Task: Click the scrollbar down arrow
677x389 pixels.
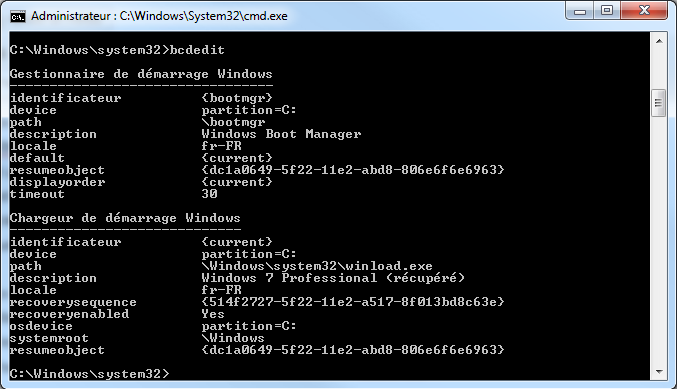Action: (659, 372)
